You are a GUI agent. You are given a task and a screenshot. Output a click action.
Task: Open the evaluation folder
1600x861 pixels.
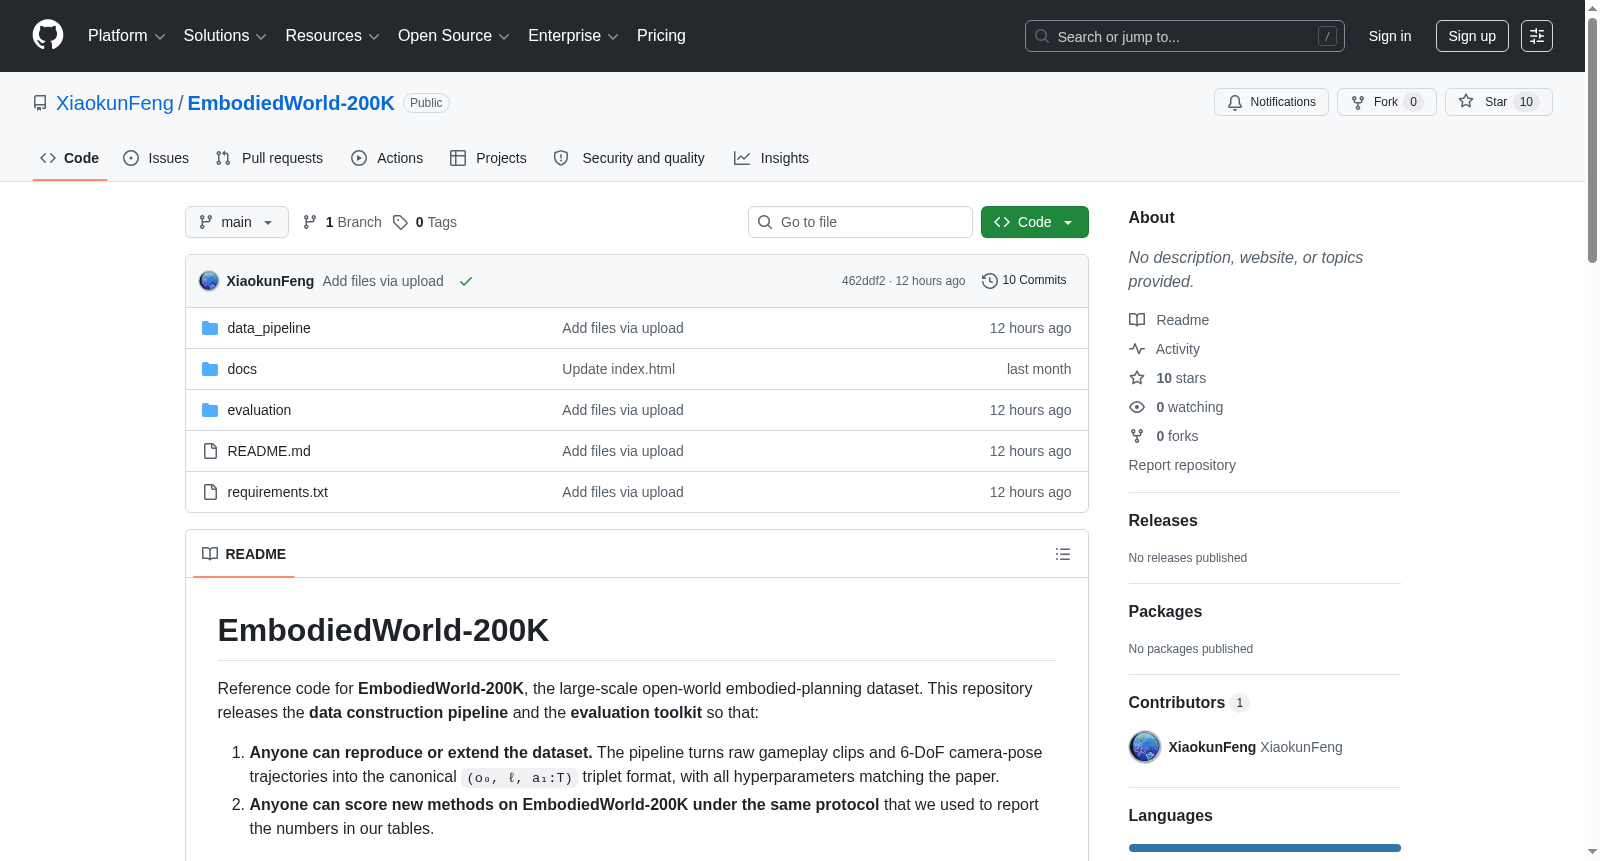click(259, 410)
